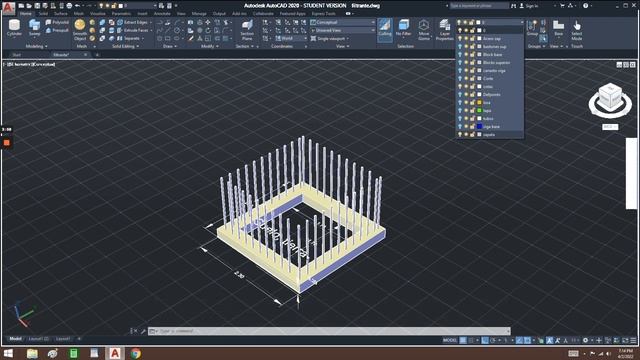Click the green color swatch of layer tapa
This screenshot has width=640, height=360.
point(479,111)
